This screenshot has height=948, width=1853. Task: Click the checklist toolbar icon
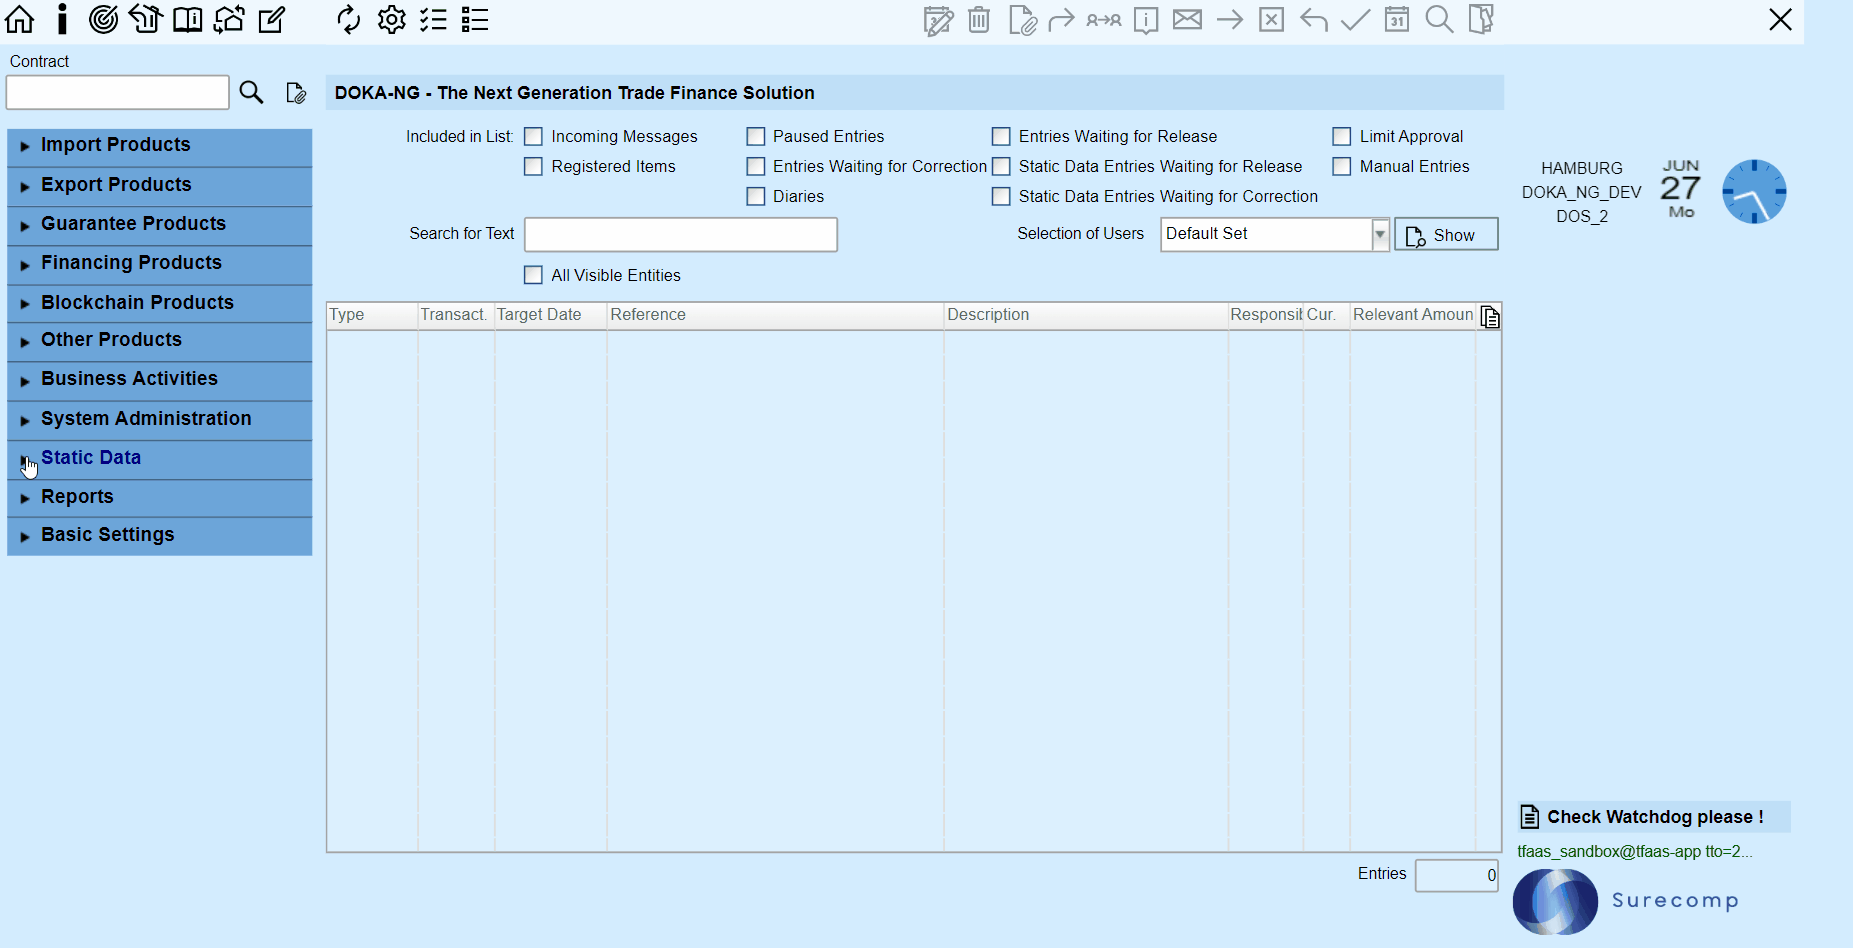[x=433, y=19]
